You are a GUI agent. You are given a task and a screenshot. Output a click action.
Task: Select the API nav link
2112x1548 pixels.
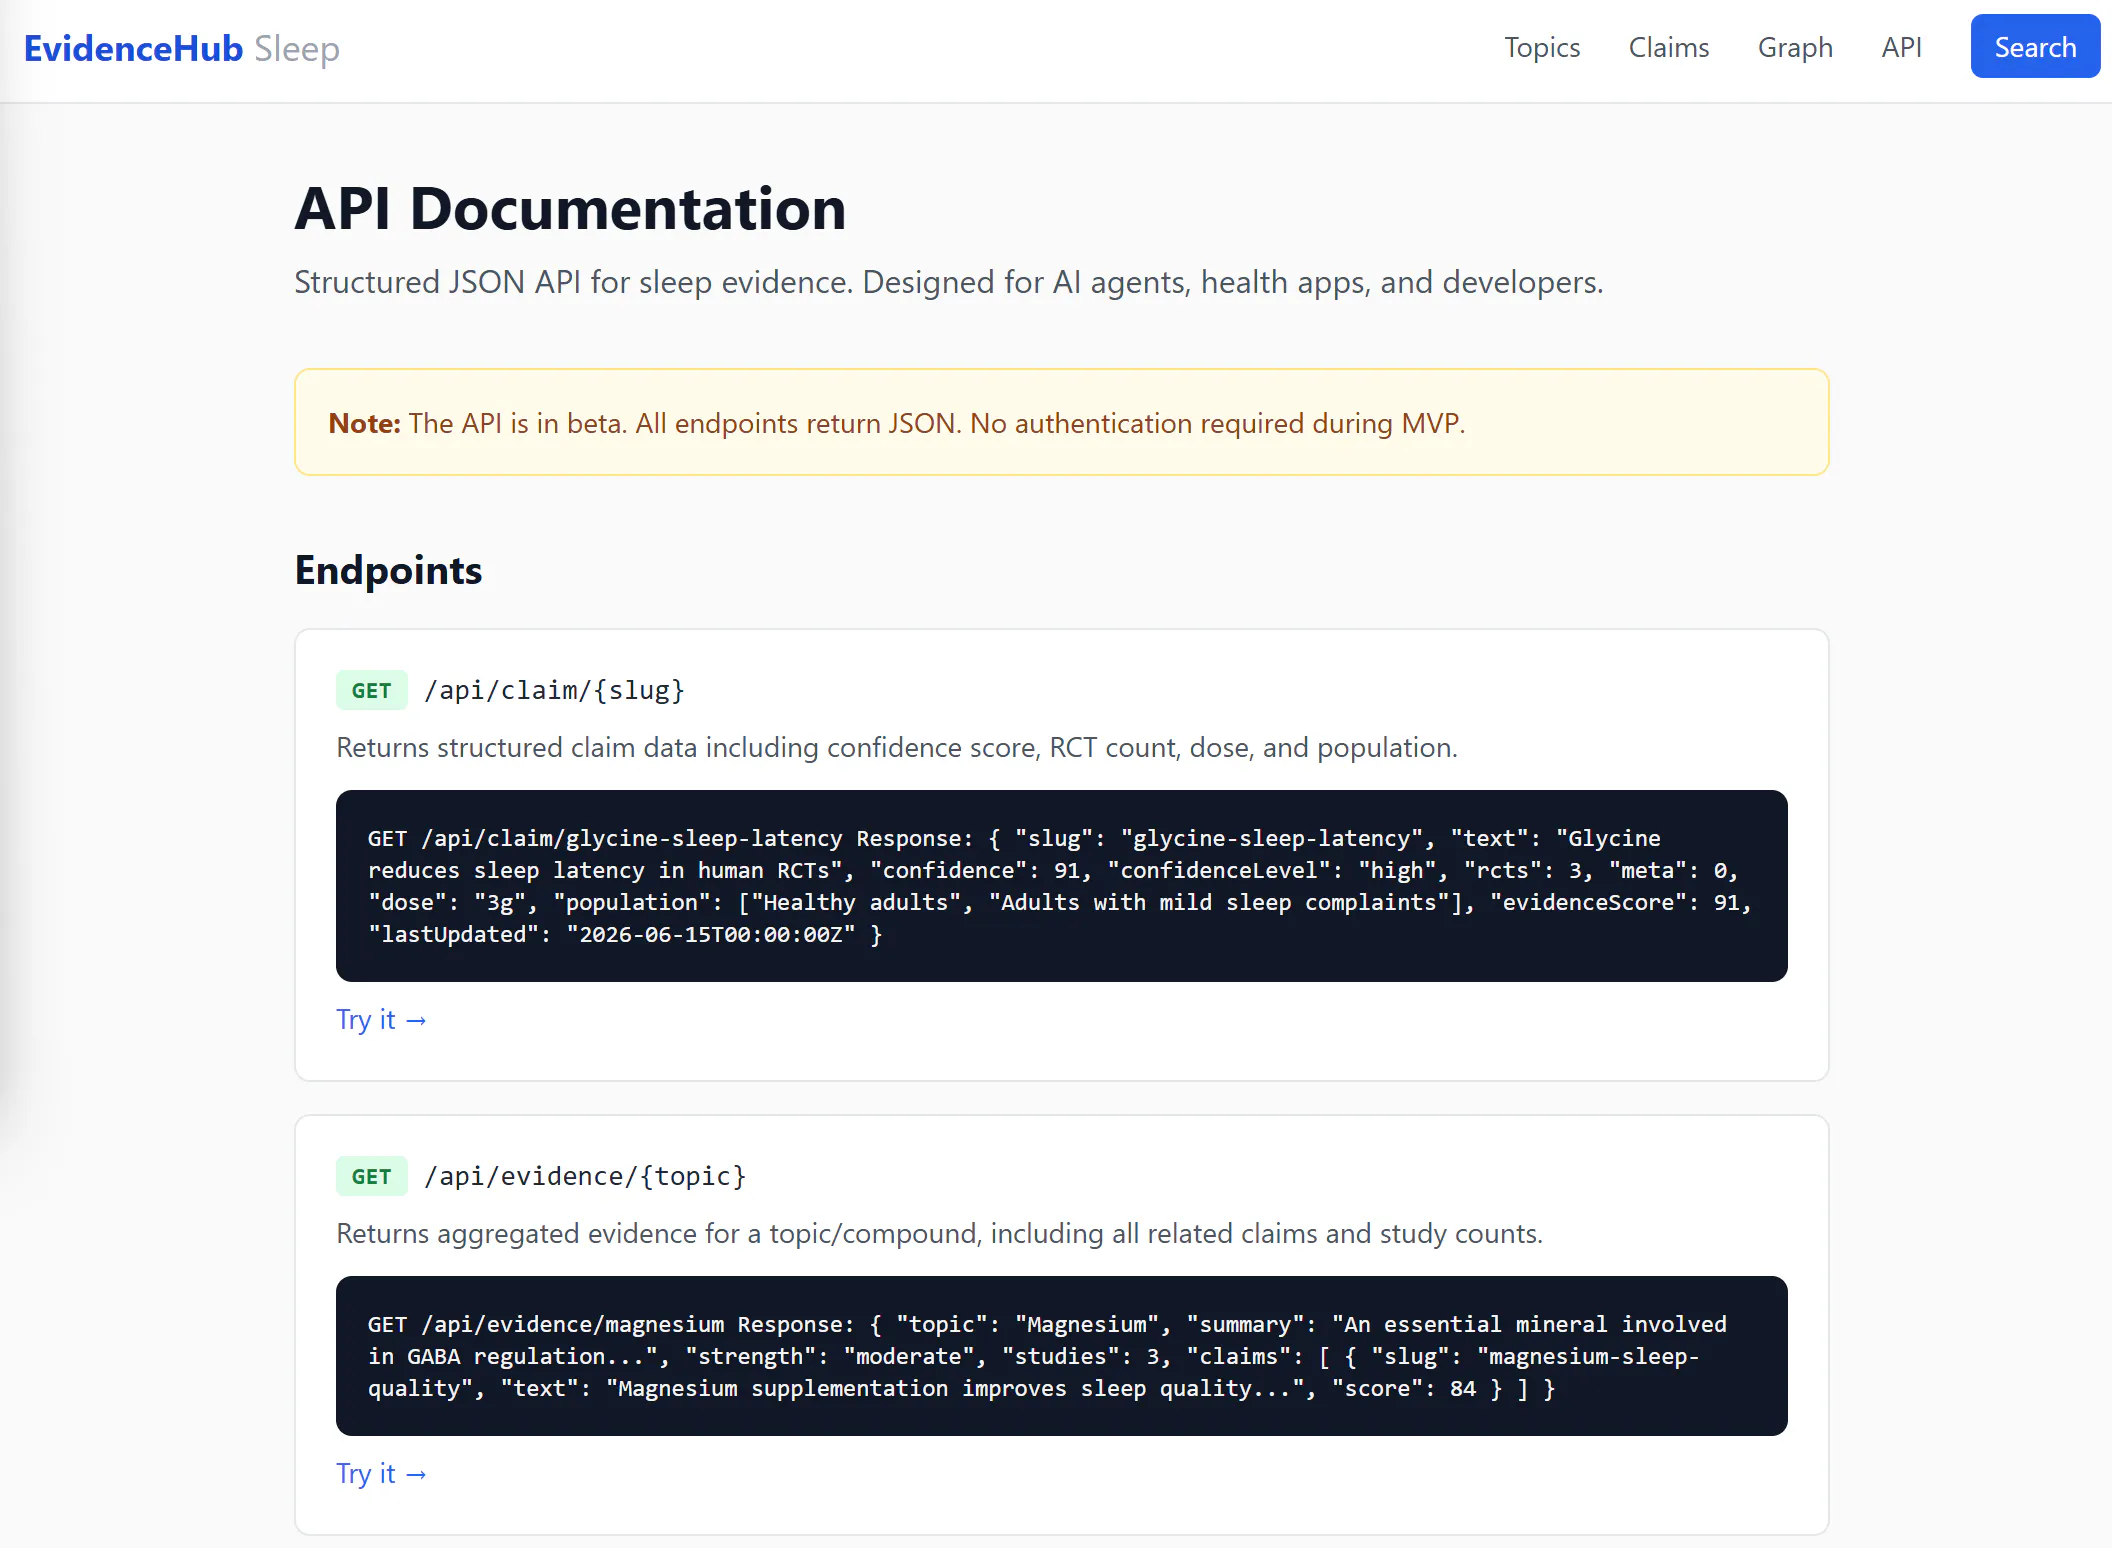click(x=1901, y=47)
